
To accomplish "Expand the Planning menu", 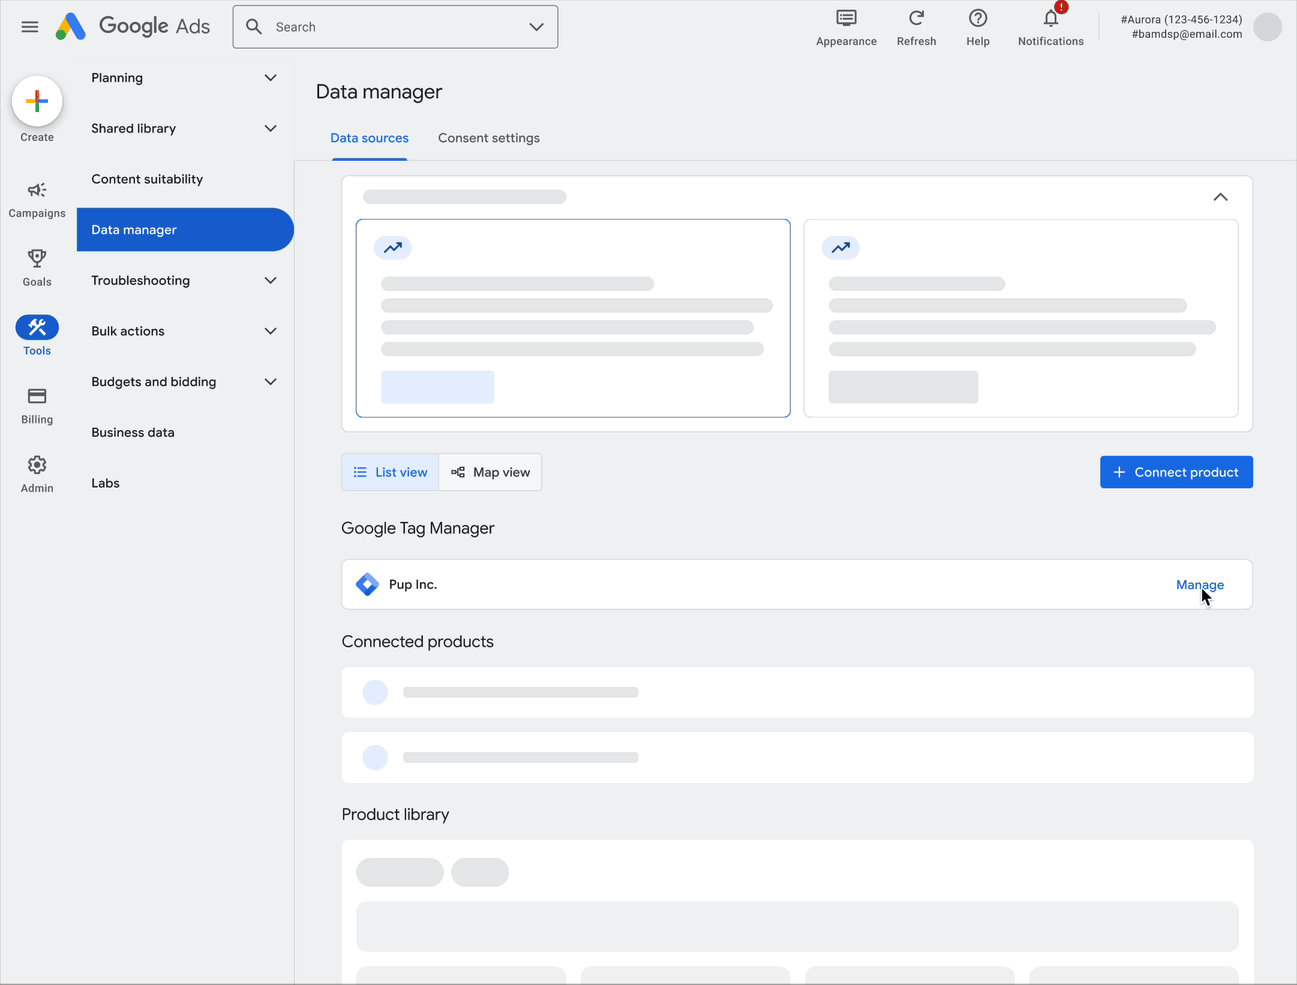I will [x=184, y=78].
